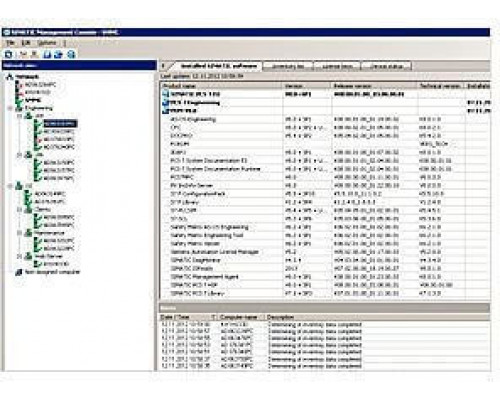
Task: Click the Maintenance group icon
Action: click(x=29, y=233)
